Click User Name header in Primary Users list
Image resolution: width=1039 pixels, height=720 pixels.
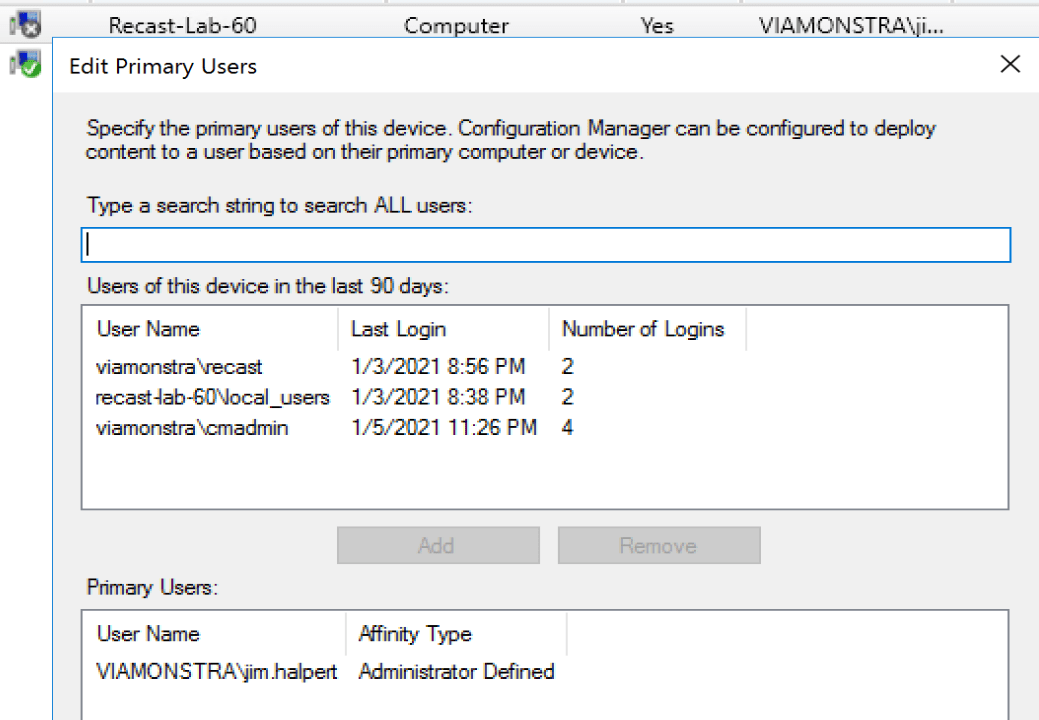(148, 634)
